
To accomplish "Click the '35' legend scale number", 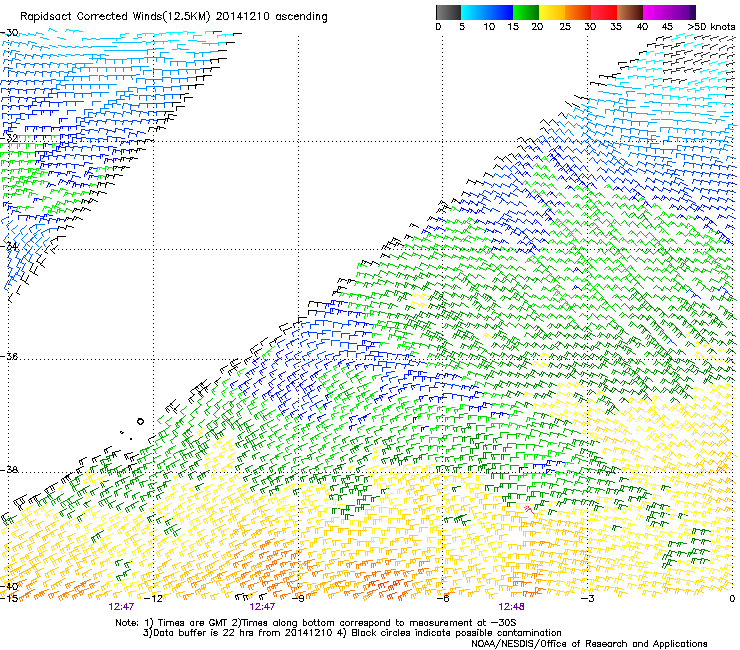I will [x=616, y=26].
